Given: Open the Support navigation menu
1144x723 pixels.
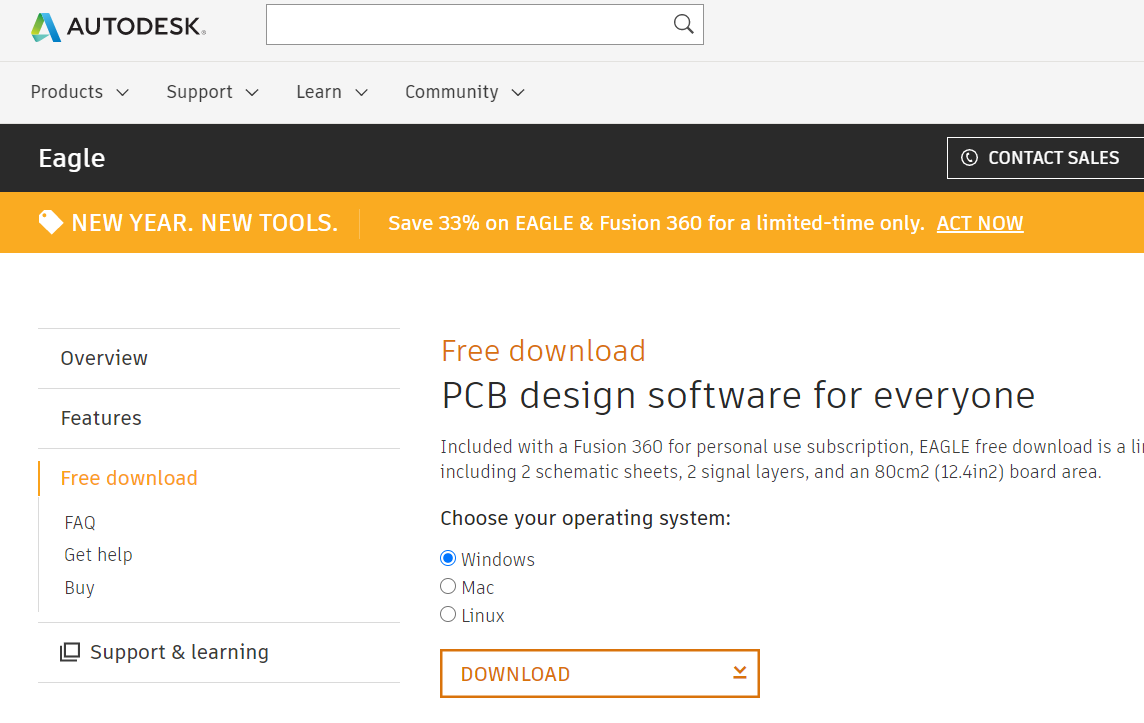Looking at the screenshot, I should [x=212, y=92].
